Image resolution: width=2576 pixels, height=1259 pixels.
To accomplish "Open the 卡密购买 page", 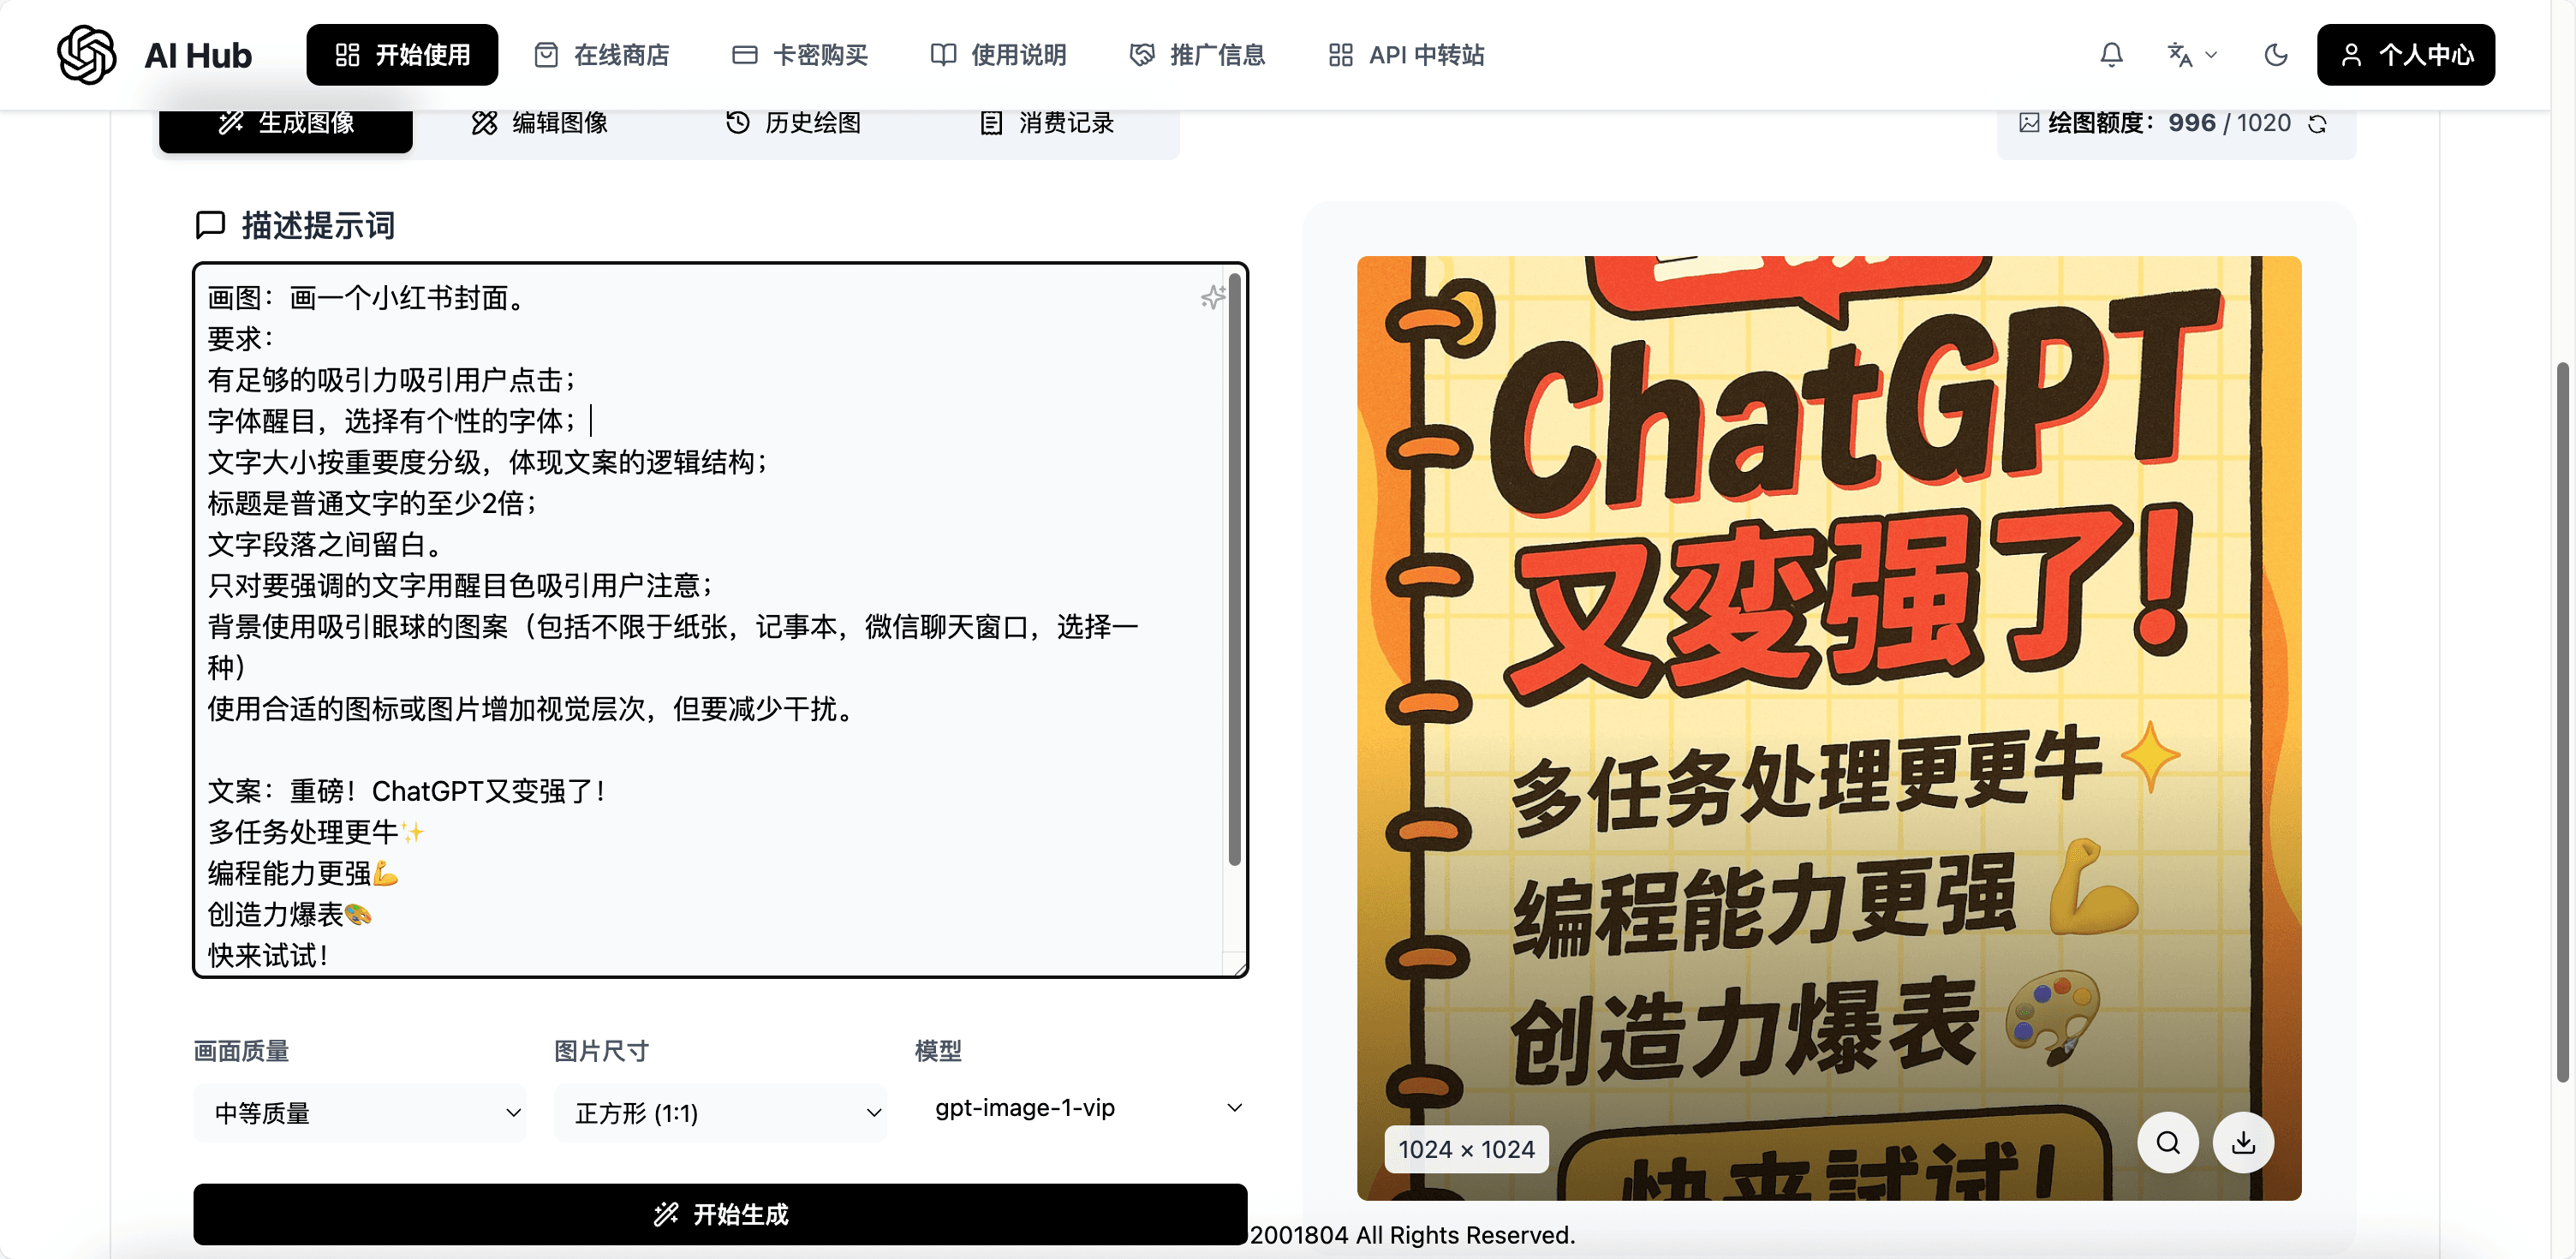I will click(800, 55).
